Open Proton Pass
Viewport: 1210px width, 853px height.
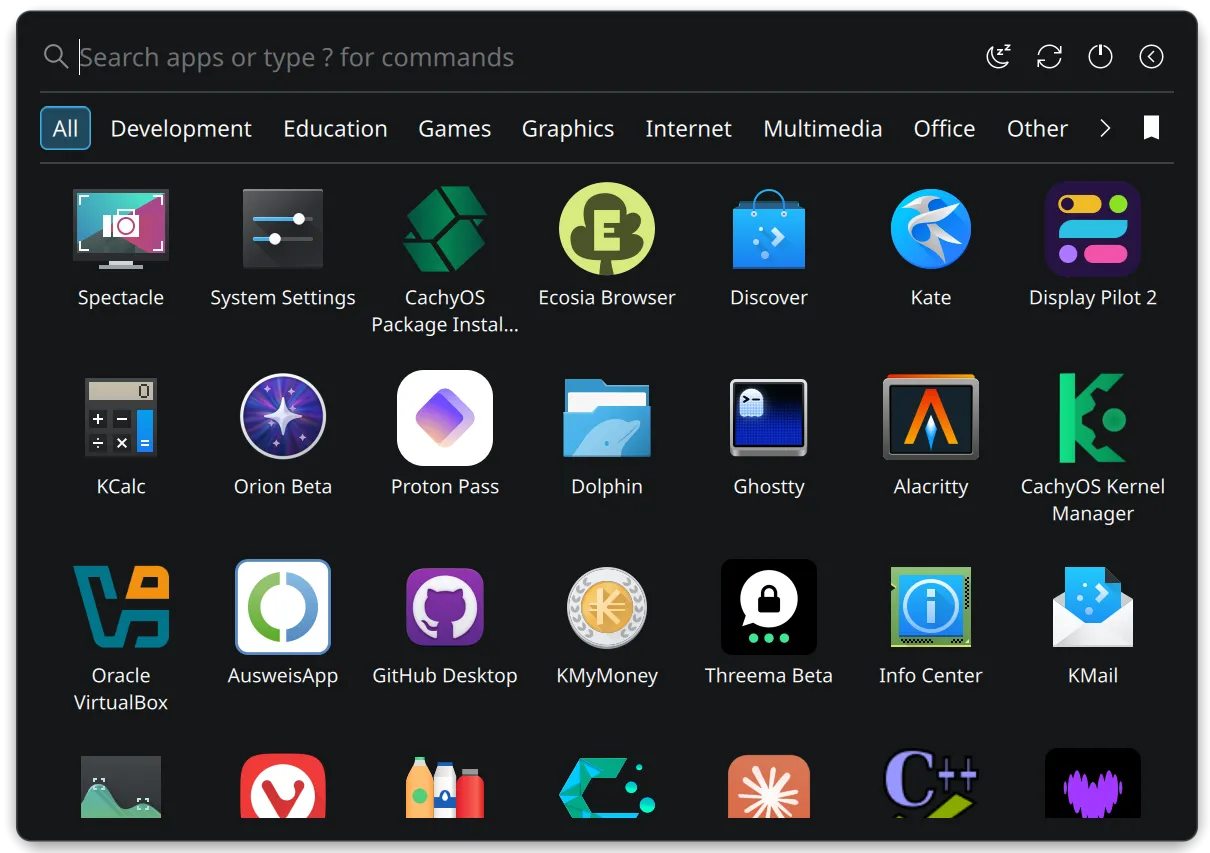445,417
